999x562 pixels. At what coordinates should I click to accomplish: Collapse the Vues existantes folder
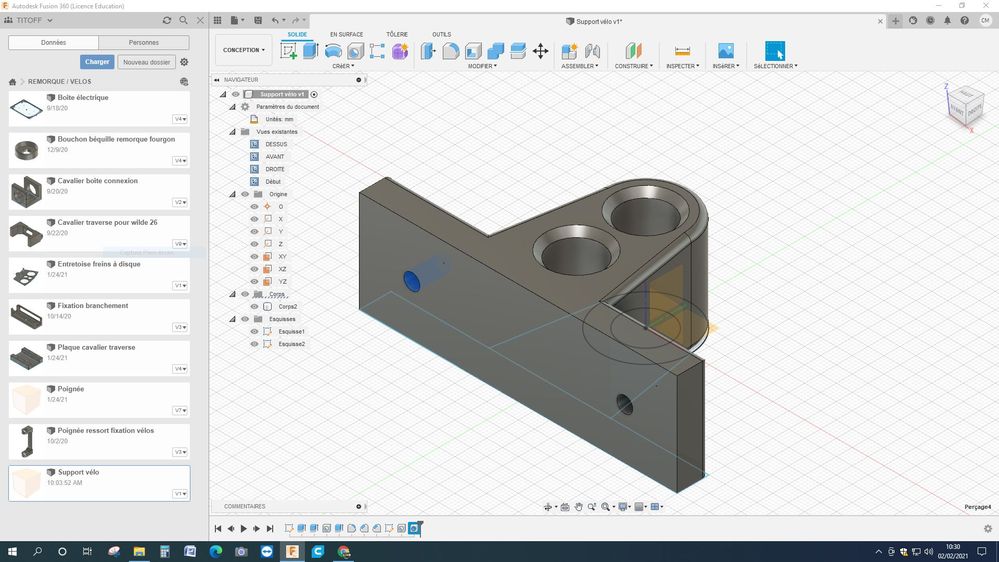click(x=233, y=132)
